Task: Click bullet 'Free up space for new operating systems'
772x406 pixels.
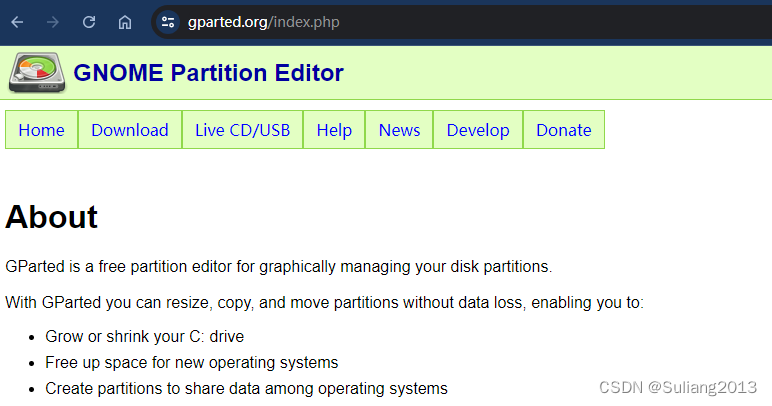Action: pyautogui.click(x=192, y=363)
